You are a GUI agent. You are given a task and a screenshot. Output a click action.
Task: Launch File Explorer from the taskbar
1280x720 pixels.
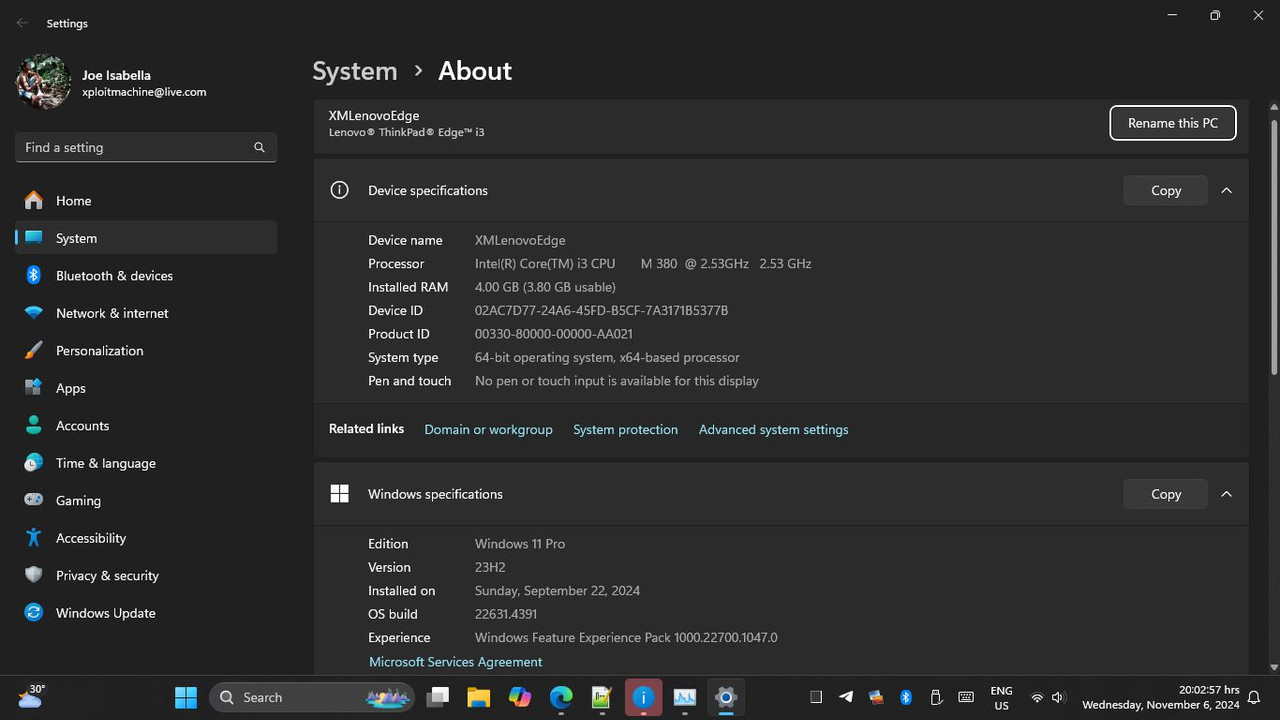(478, 697)
